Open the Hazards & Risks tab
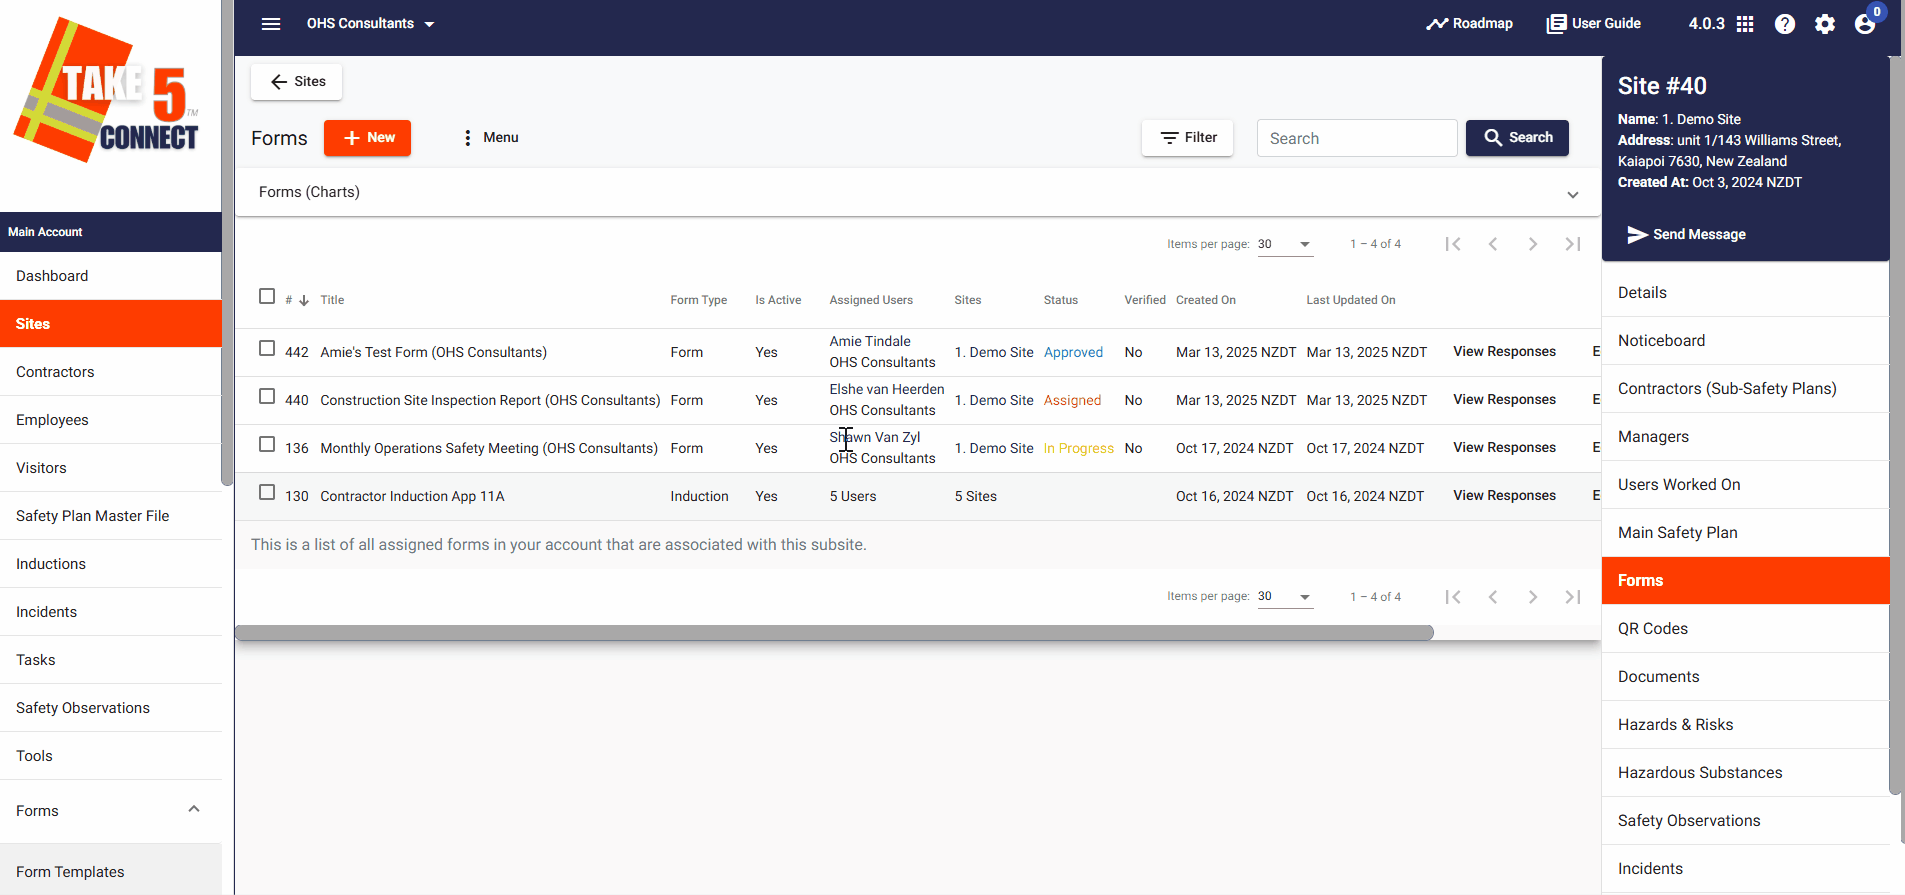The image size is (1905, 895). 1745,725
